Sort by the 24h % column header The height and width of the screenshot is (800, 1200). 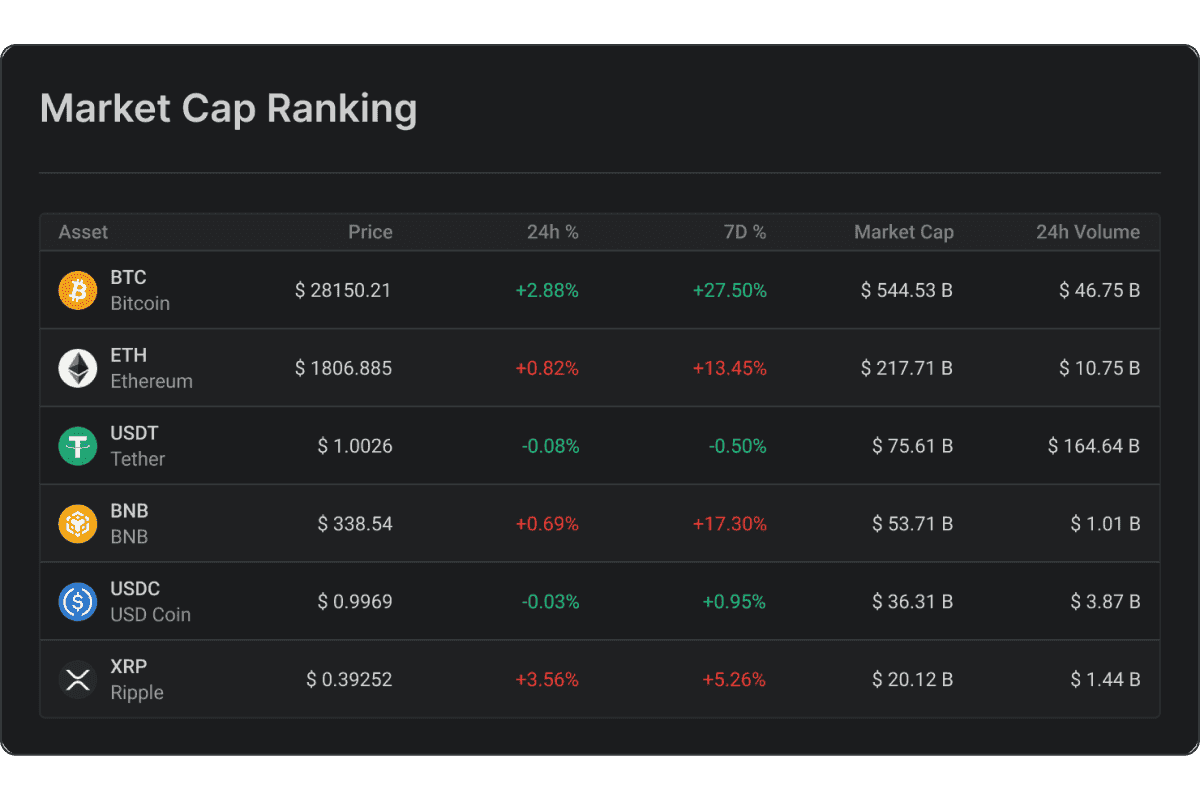(x=553, y=232)
